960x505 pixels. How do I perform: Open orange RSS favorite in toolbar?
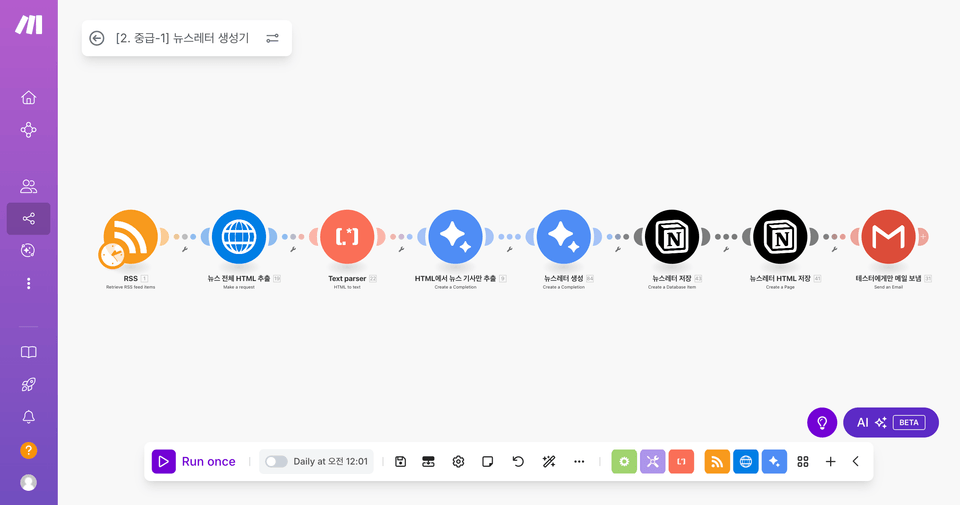pos(717,462)
